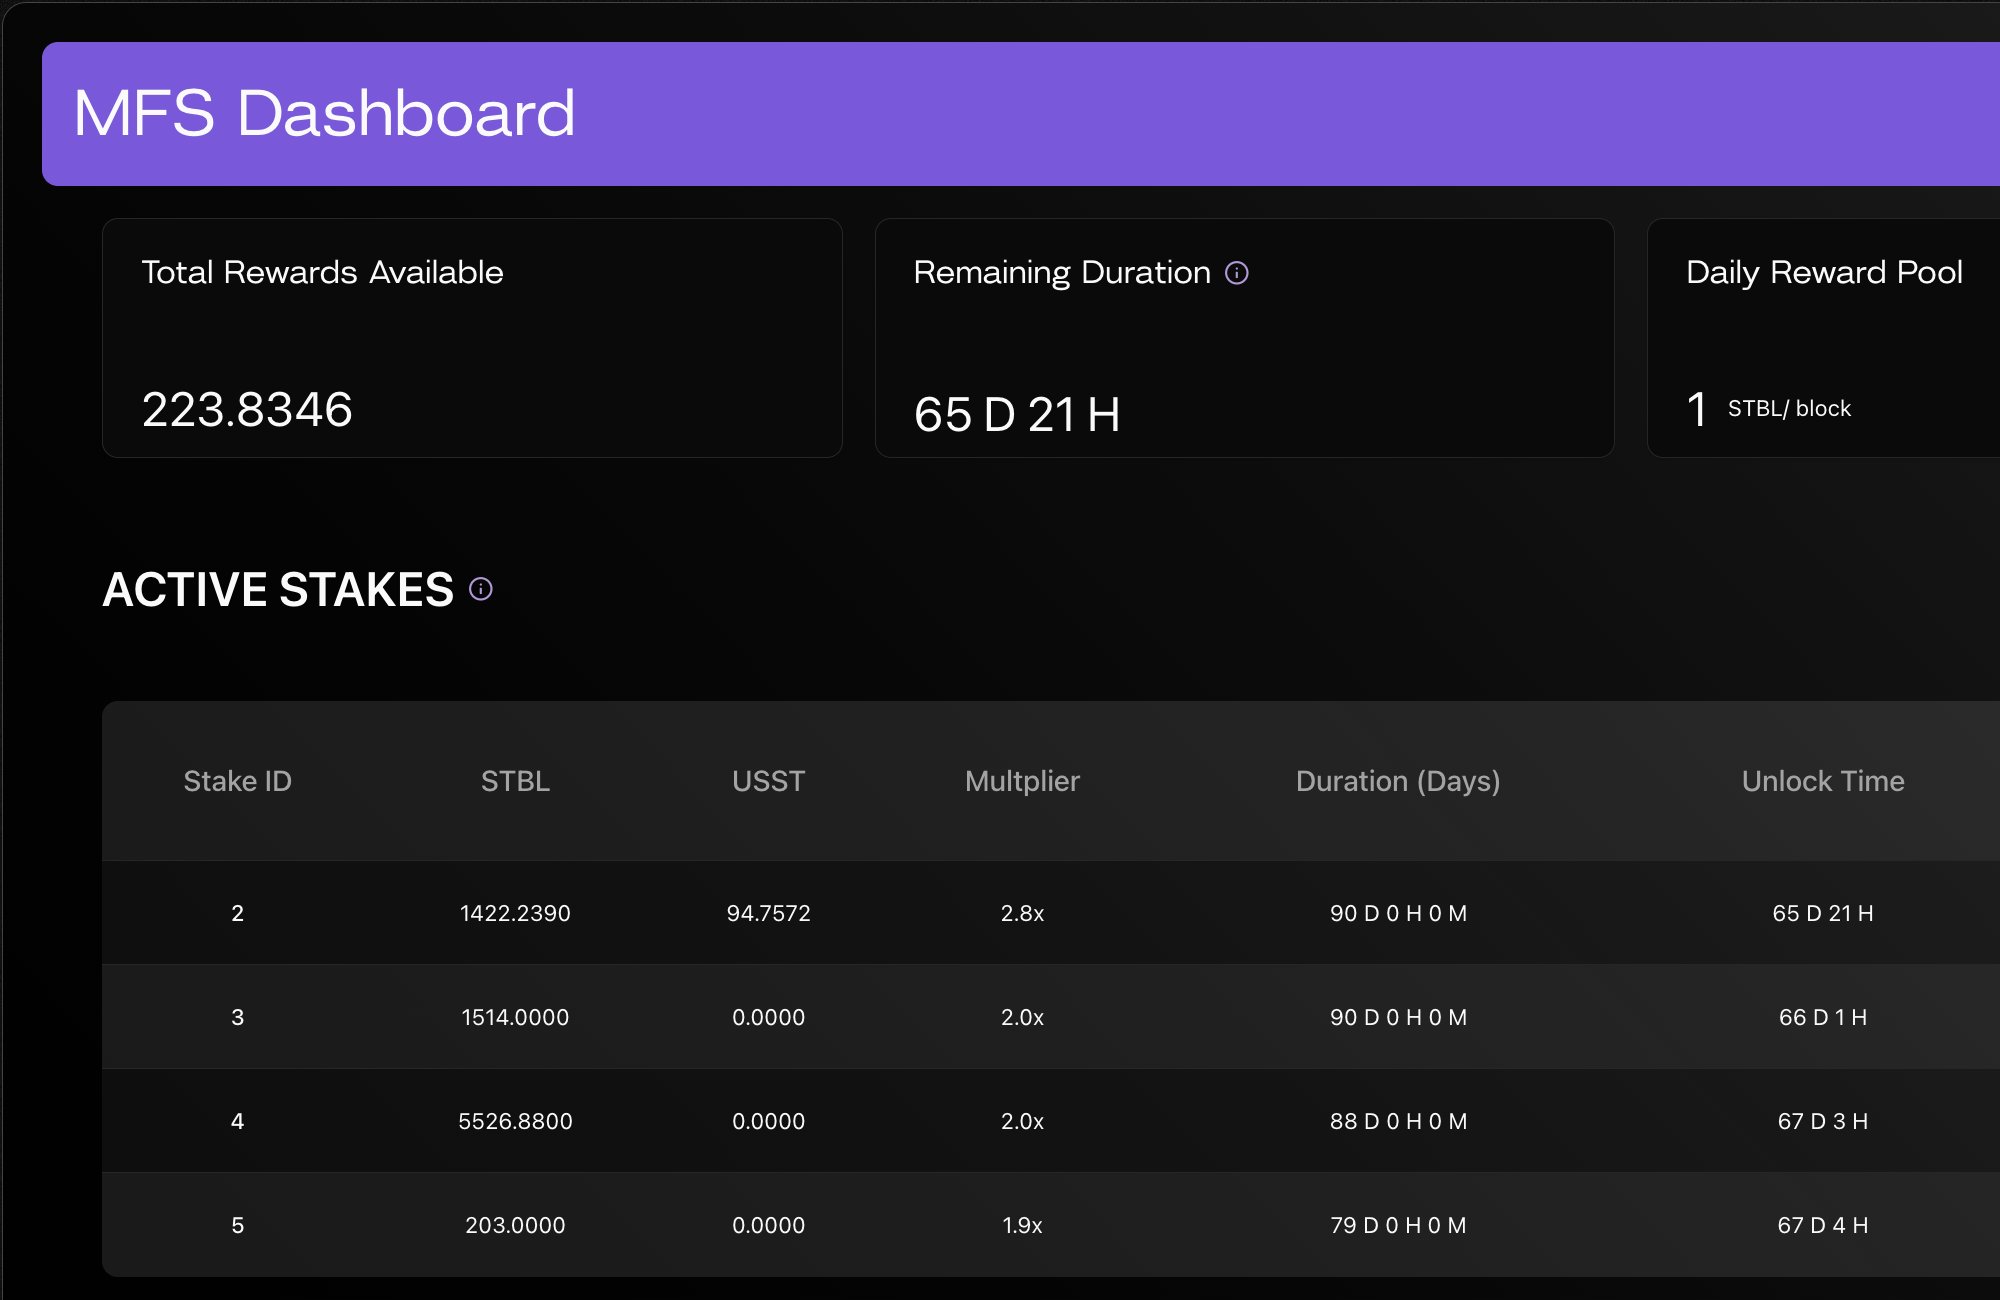
Task: Click the MFS Dashboard title
Action: coord(324,113)
